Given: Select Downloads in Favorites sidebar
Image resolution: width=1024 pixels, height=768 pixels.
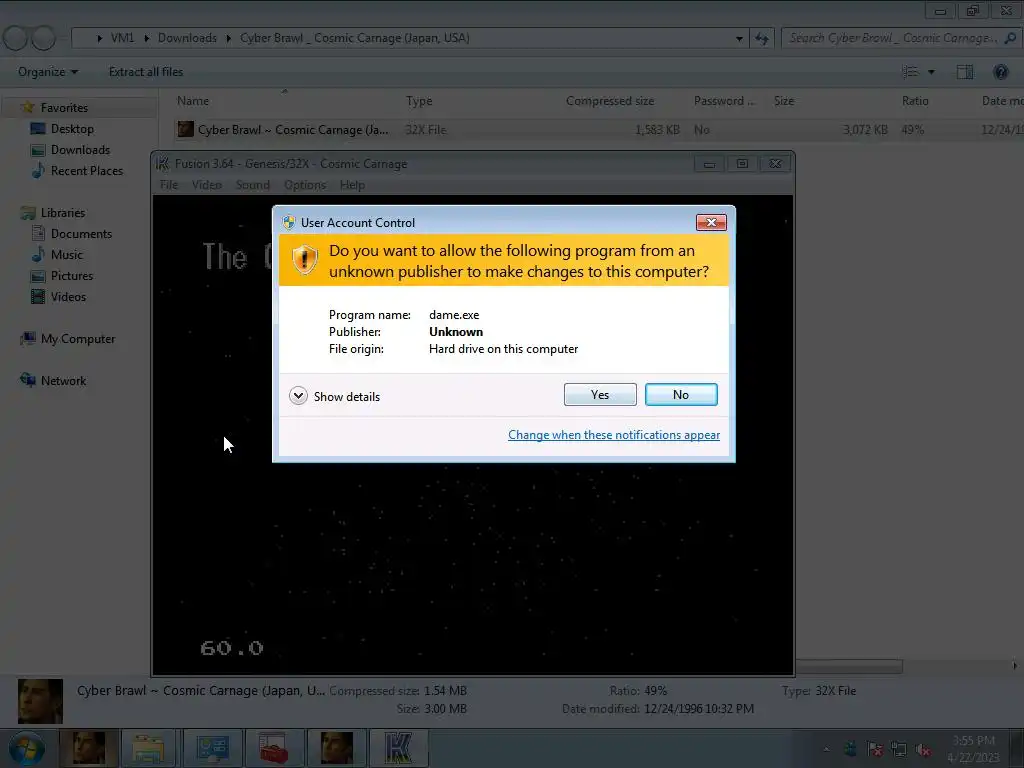Looking at the screenshot, I should 80,150.
